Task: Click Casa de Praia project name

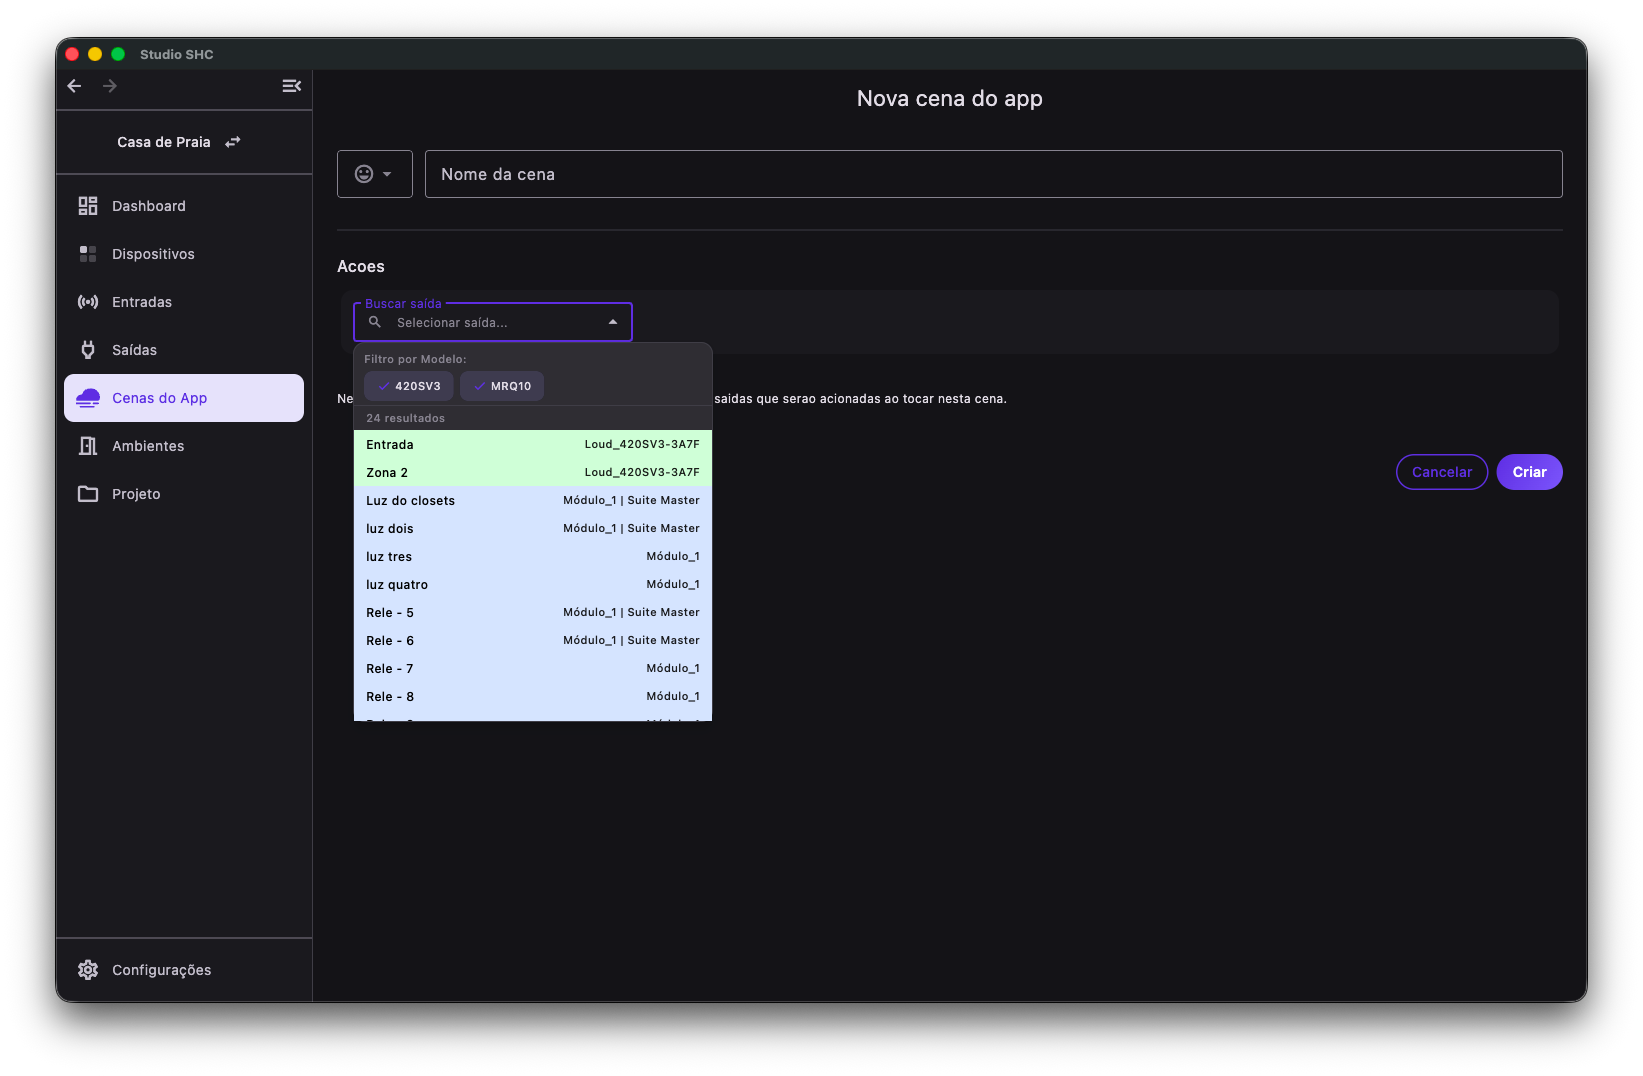Action: click(164, 142)
